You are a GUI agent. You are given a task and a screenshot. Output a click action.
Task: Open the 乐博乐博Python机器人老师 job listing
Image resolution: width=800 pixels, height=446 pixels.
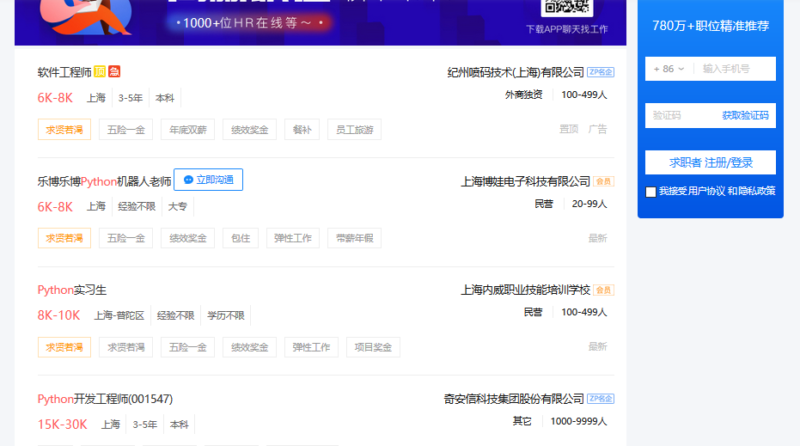click(x=104, y=181)
